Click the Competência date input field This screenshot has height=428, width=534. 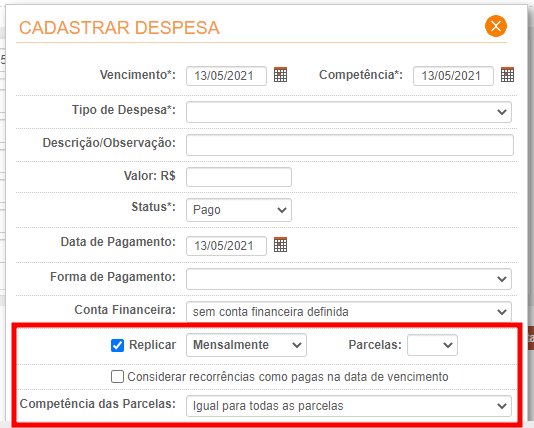tap(453, 76)
